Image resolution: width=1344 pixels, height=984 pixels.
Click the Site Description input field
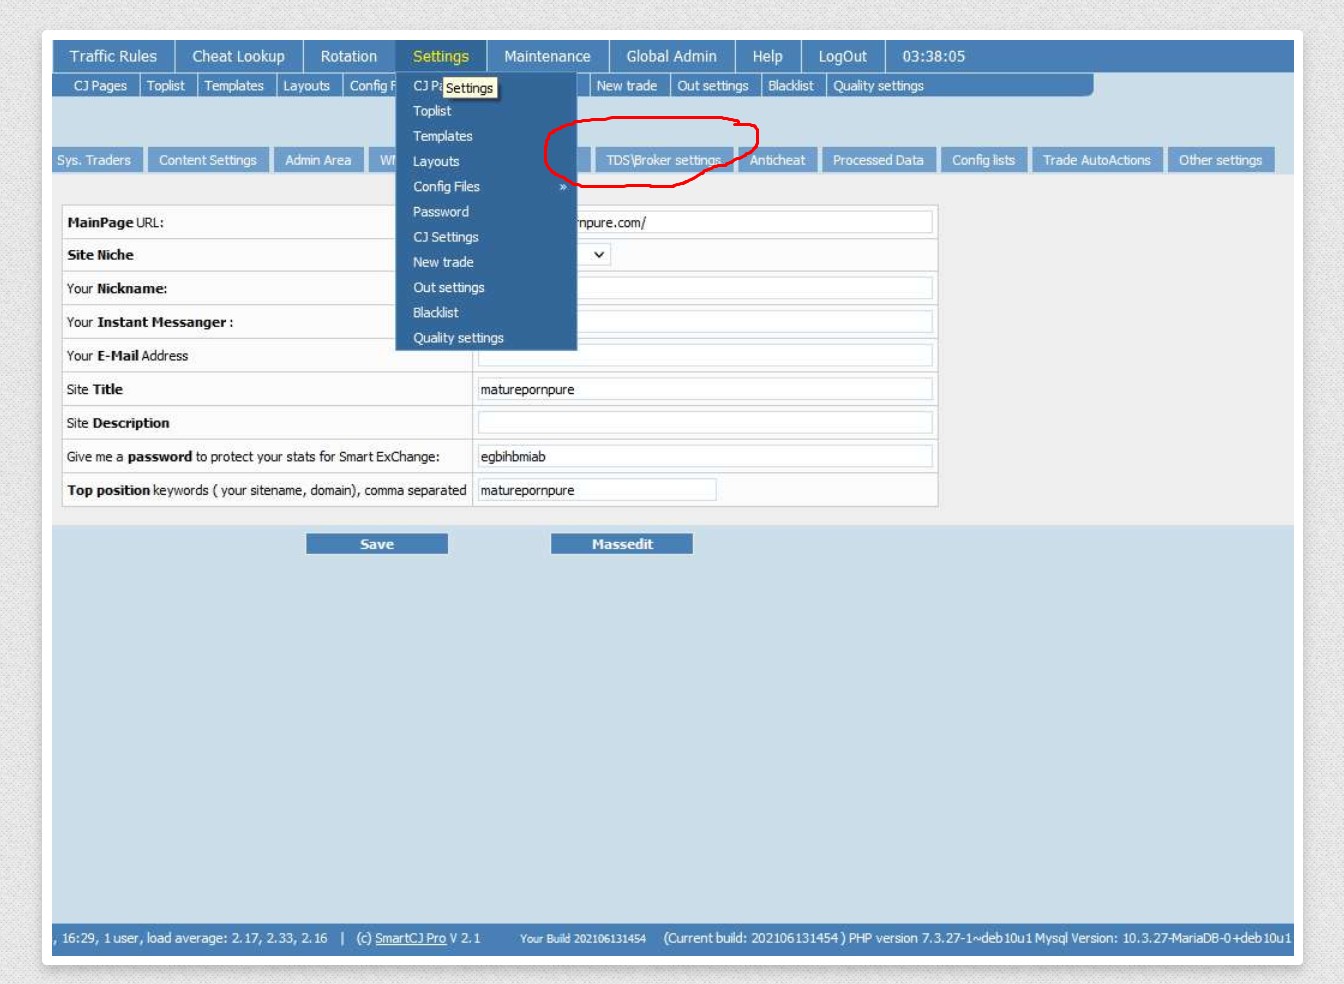click(x=705, y=423)
